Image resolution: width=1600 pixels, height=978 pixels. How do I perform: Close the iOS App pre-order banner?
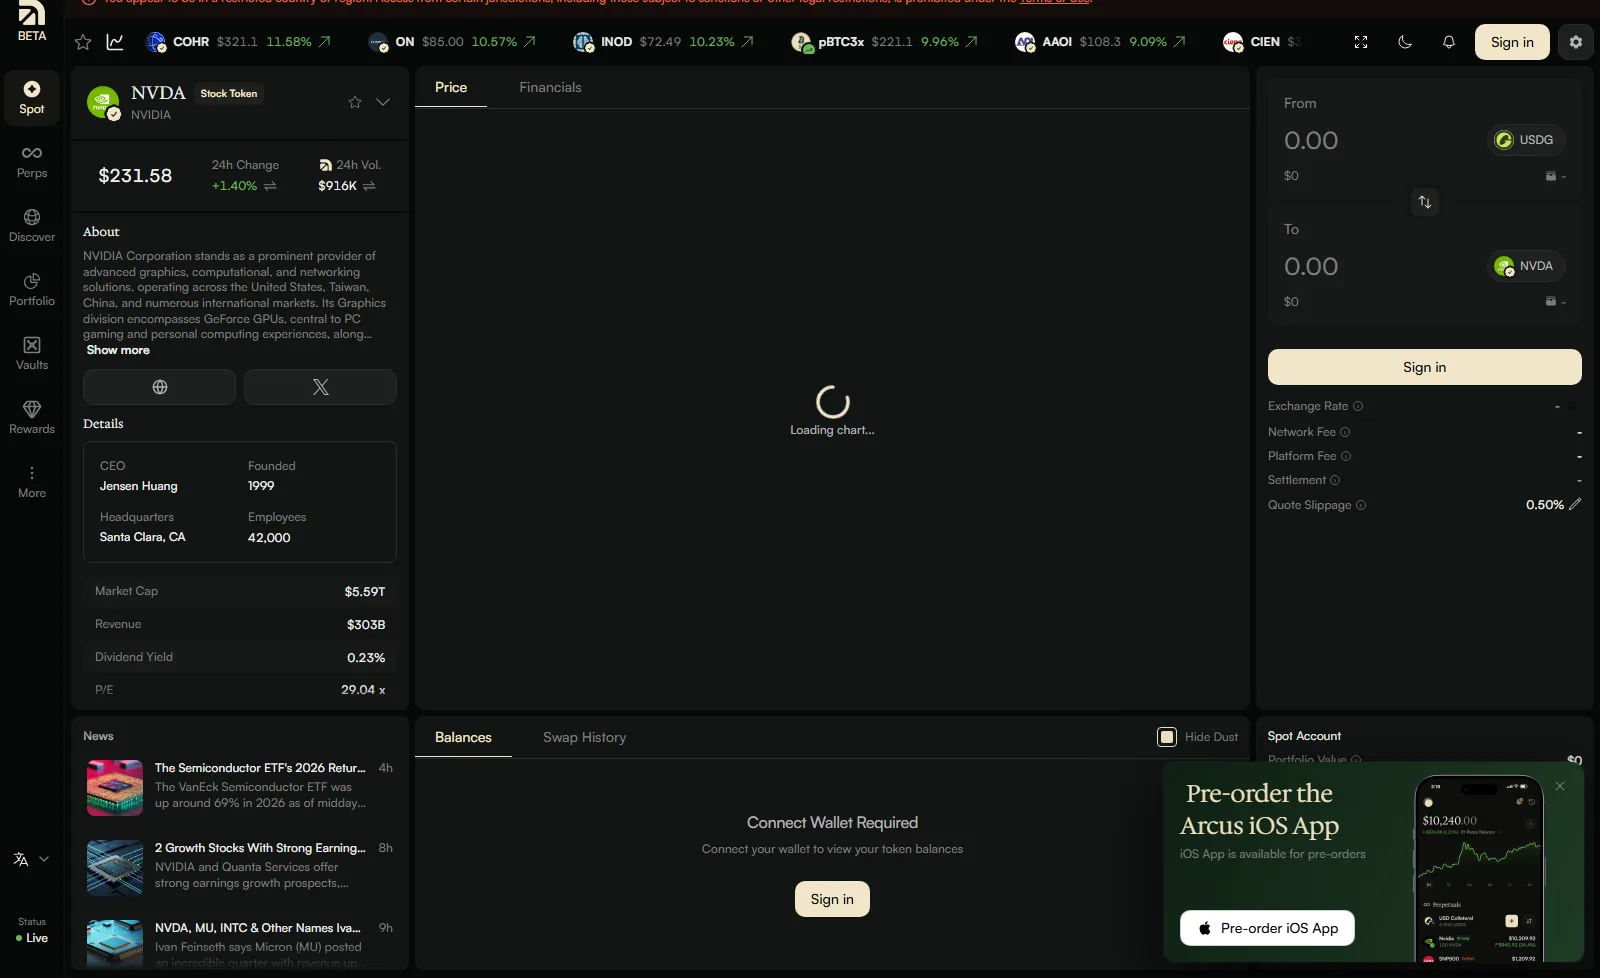click(1560, 786)
